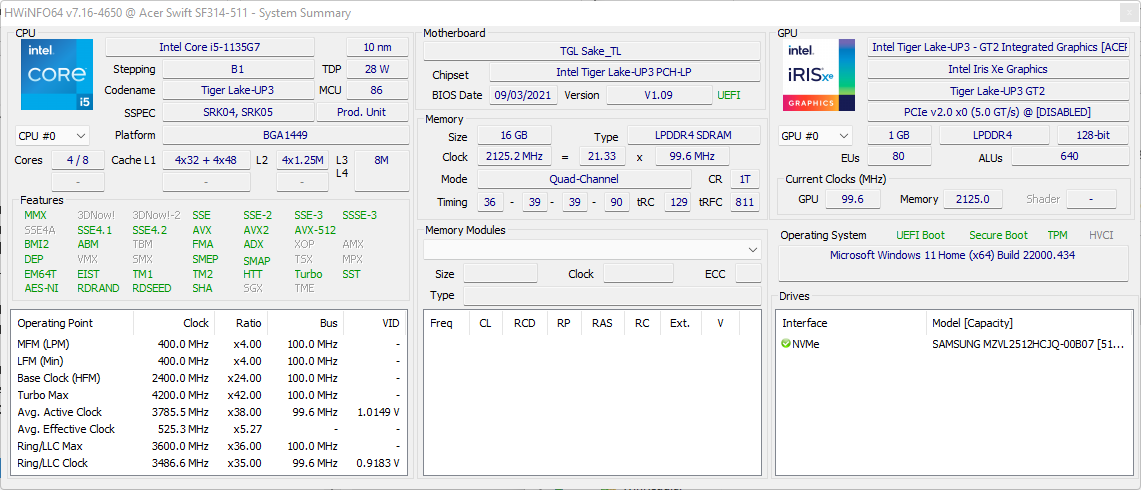Screen dimensions: 1141x490
Task: Click the Intel Core i5-1135G7 name field
Action: [x=210, y=47]
